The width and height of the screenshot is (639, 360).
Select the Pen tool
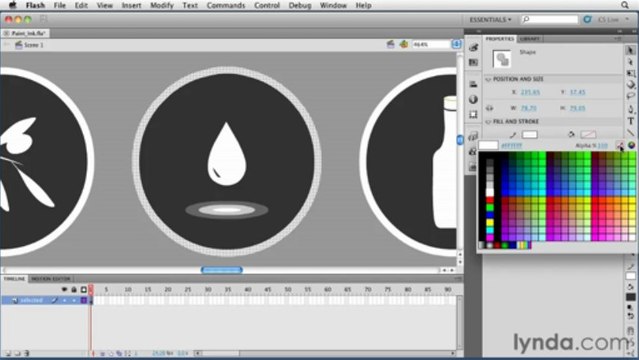pyautogui.click(x=630, y=109)
